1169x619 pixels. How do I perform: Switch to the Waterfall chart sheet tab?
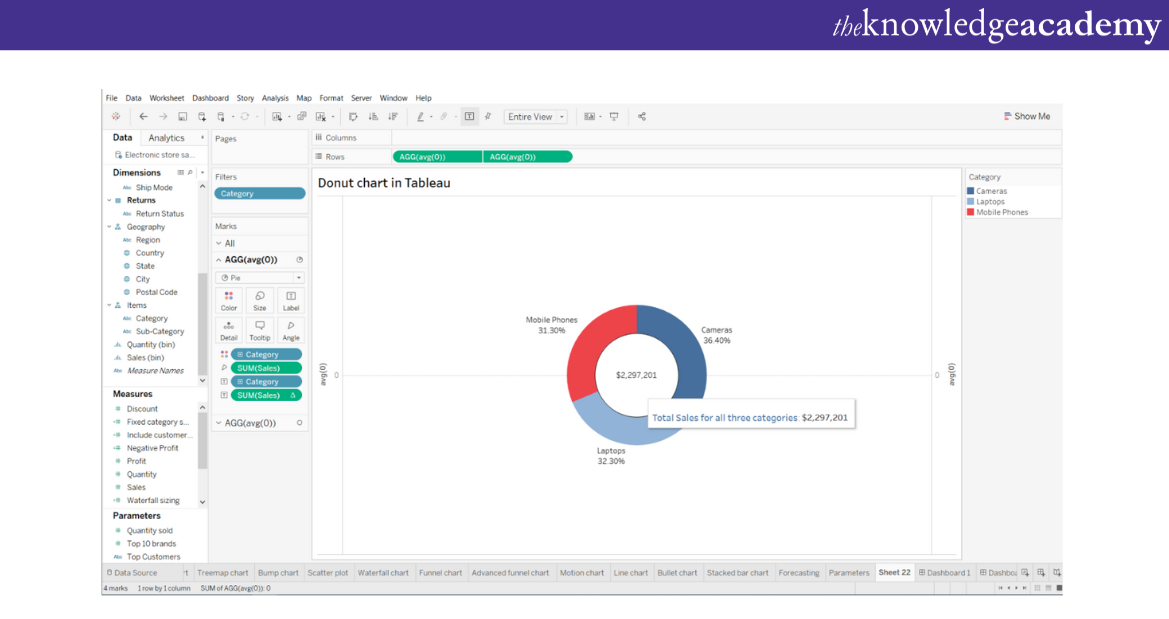[x=384, y=573]
